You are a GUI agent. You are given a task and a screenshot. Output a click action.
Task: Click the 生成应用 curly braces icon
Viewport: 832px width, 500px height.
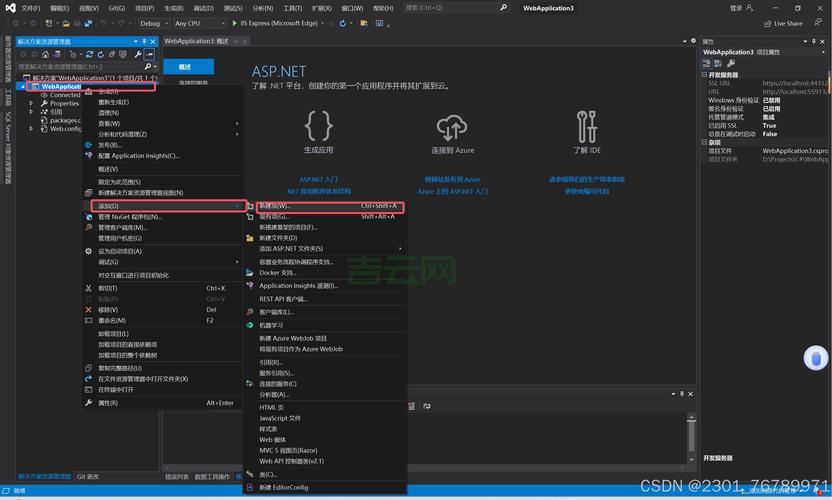click(x=318, y=126)
